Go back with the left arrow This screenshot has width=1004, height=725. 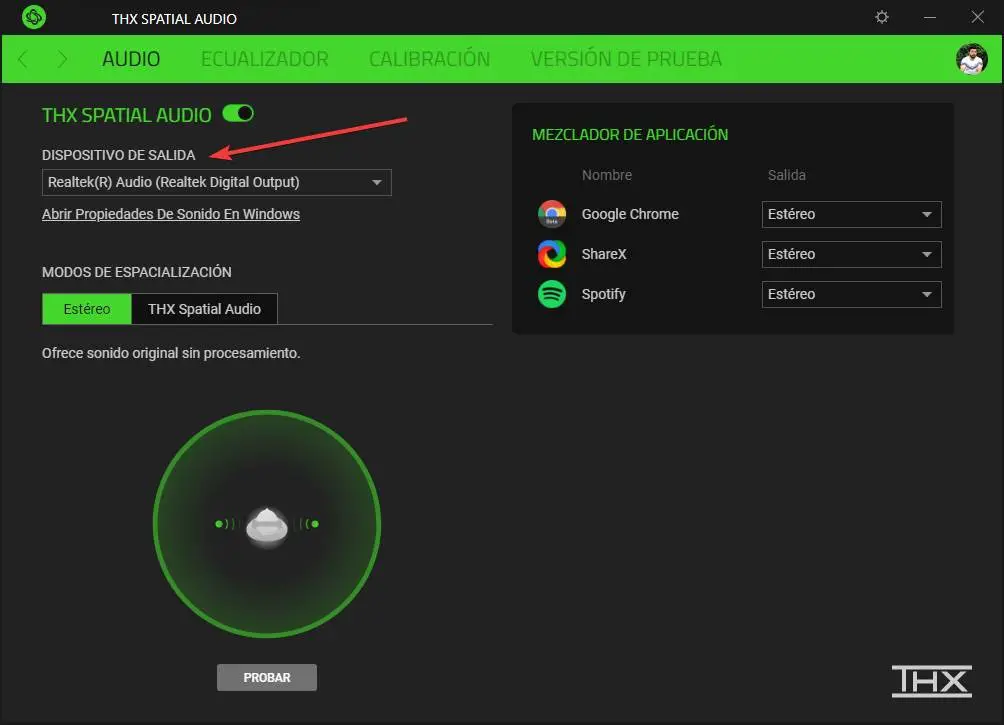pyautogui.click(x=23, y=59)
